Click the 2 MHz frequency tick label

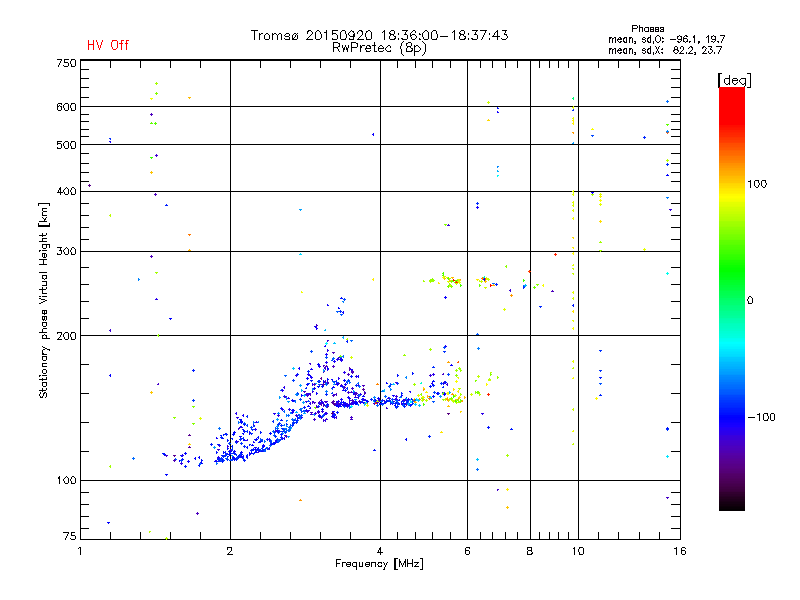[x=230, y=551]
